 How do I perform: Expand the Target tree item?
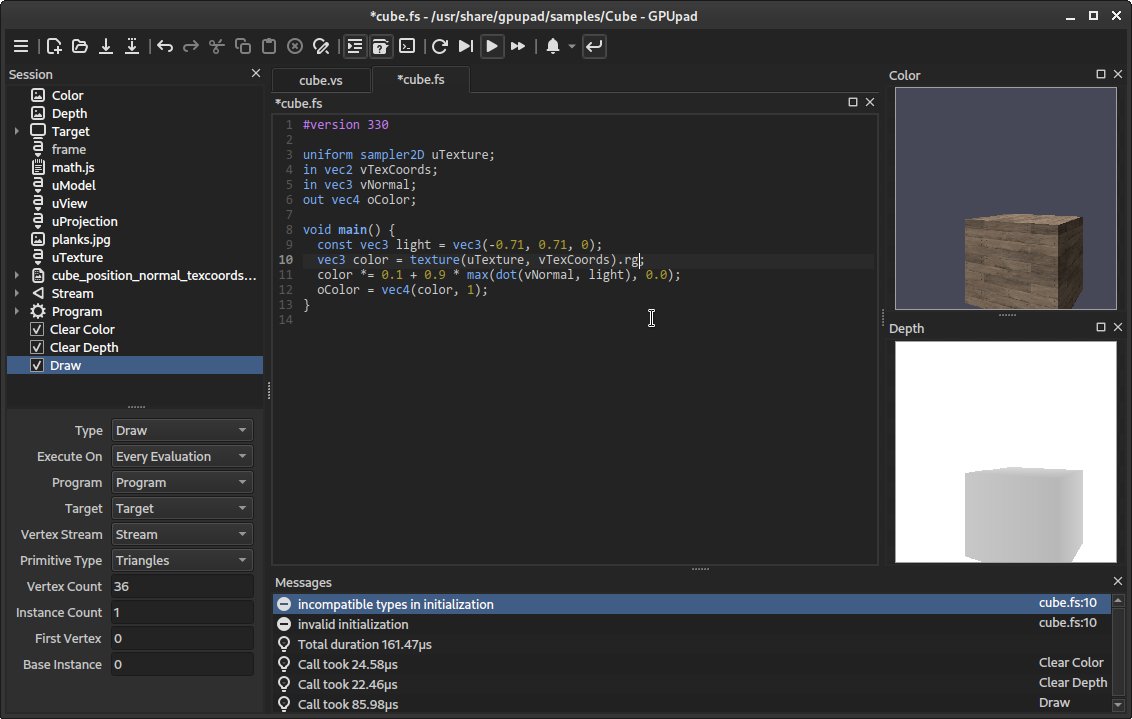(17, 132)
